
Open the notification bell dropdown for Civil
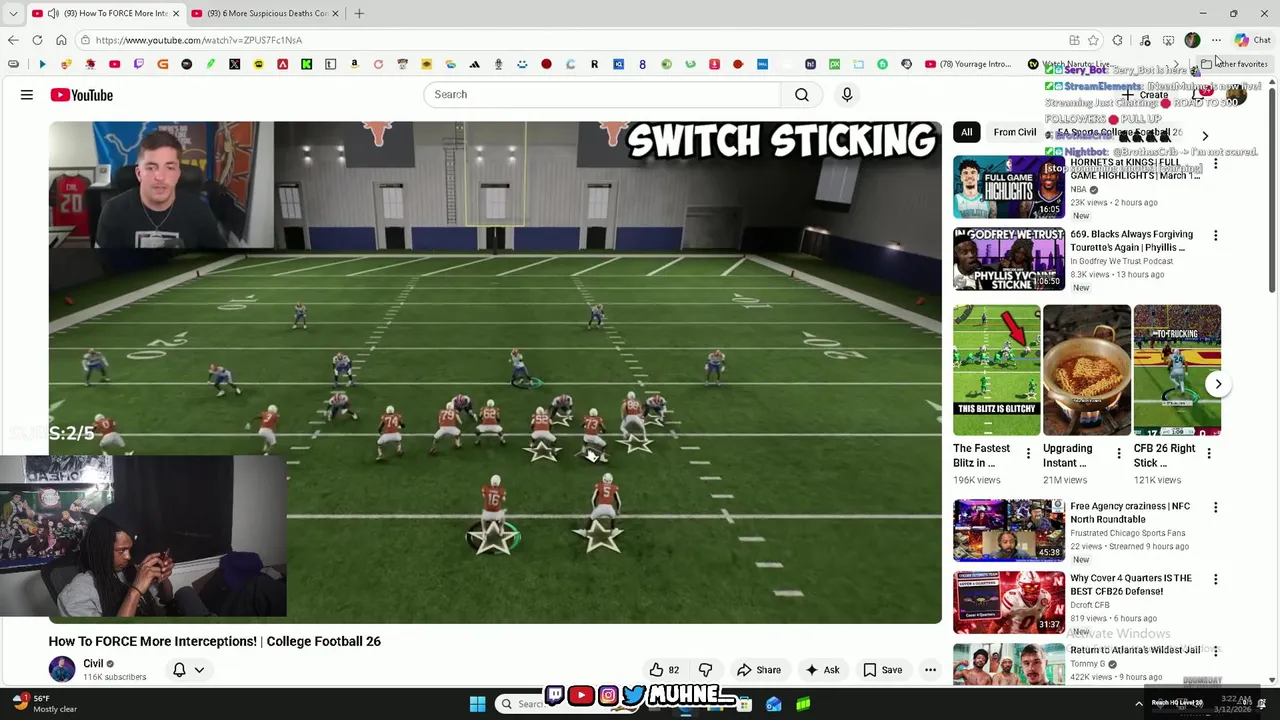pos(188,670)
